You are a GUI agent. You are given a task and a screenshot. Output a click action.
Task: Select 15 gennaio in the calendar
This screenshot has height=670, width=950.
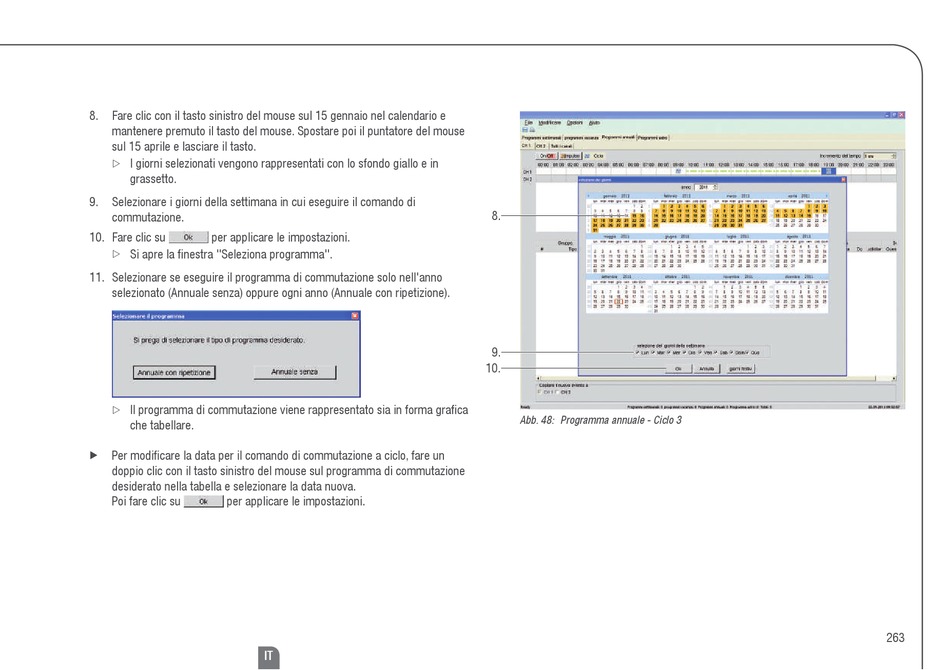634,215
